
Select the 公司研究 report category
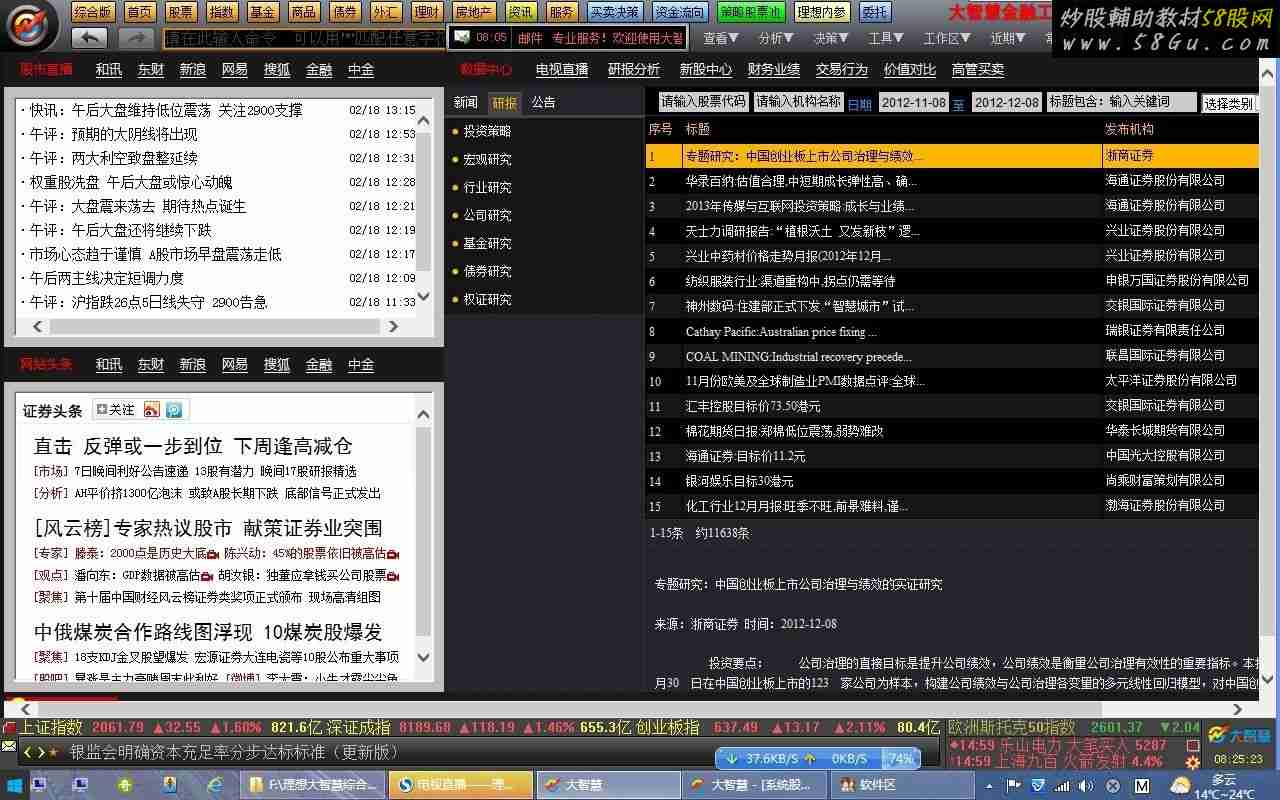(x=486, y=215)
